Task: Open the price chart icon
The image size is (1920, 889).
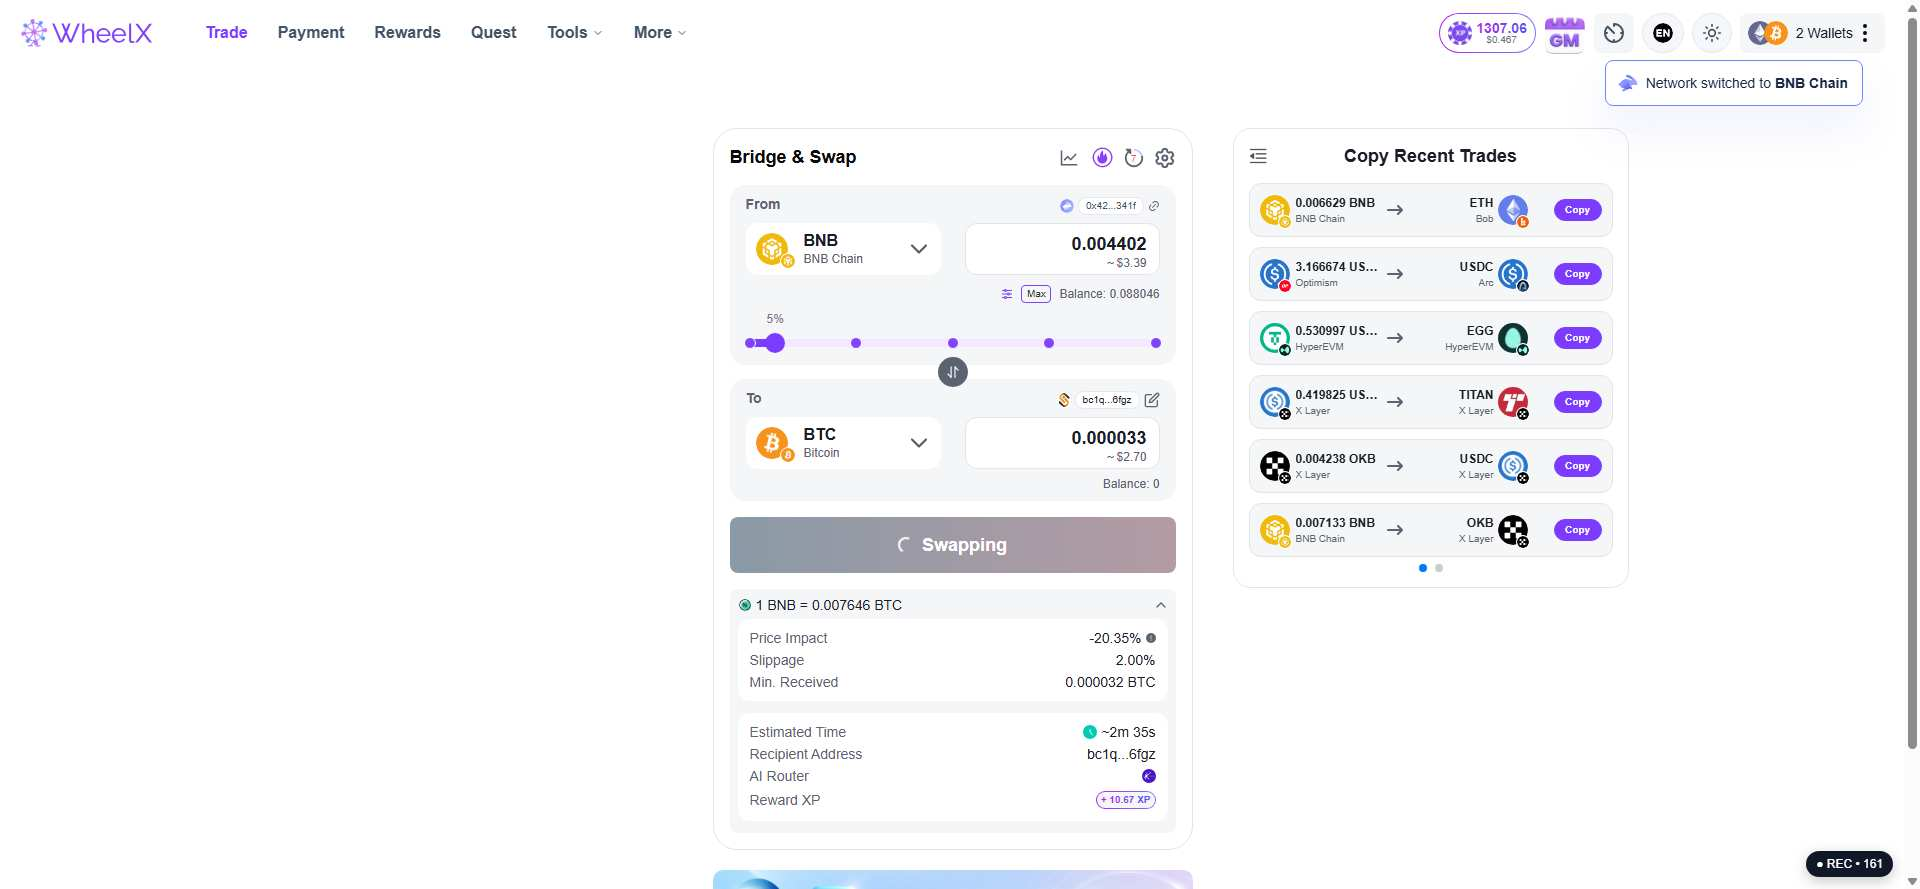Action: click(1069, 158)
